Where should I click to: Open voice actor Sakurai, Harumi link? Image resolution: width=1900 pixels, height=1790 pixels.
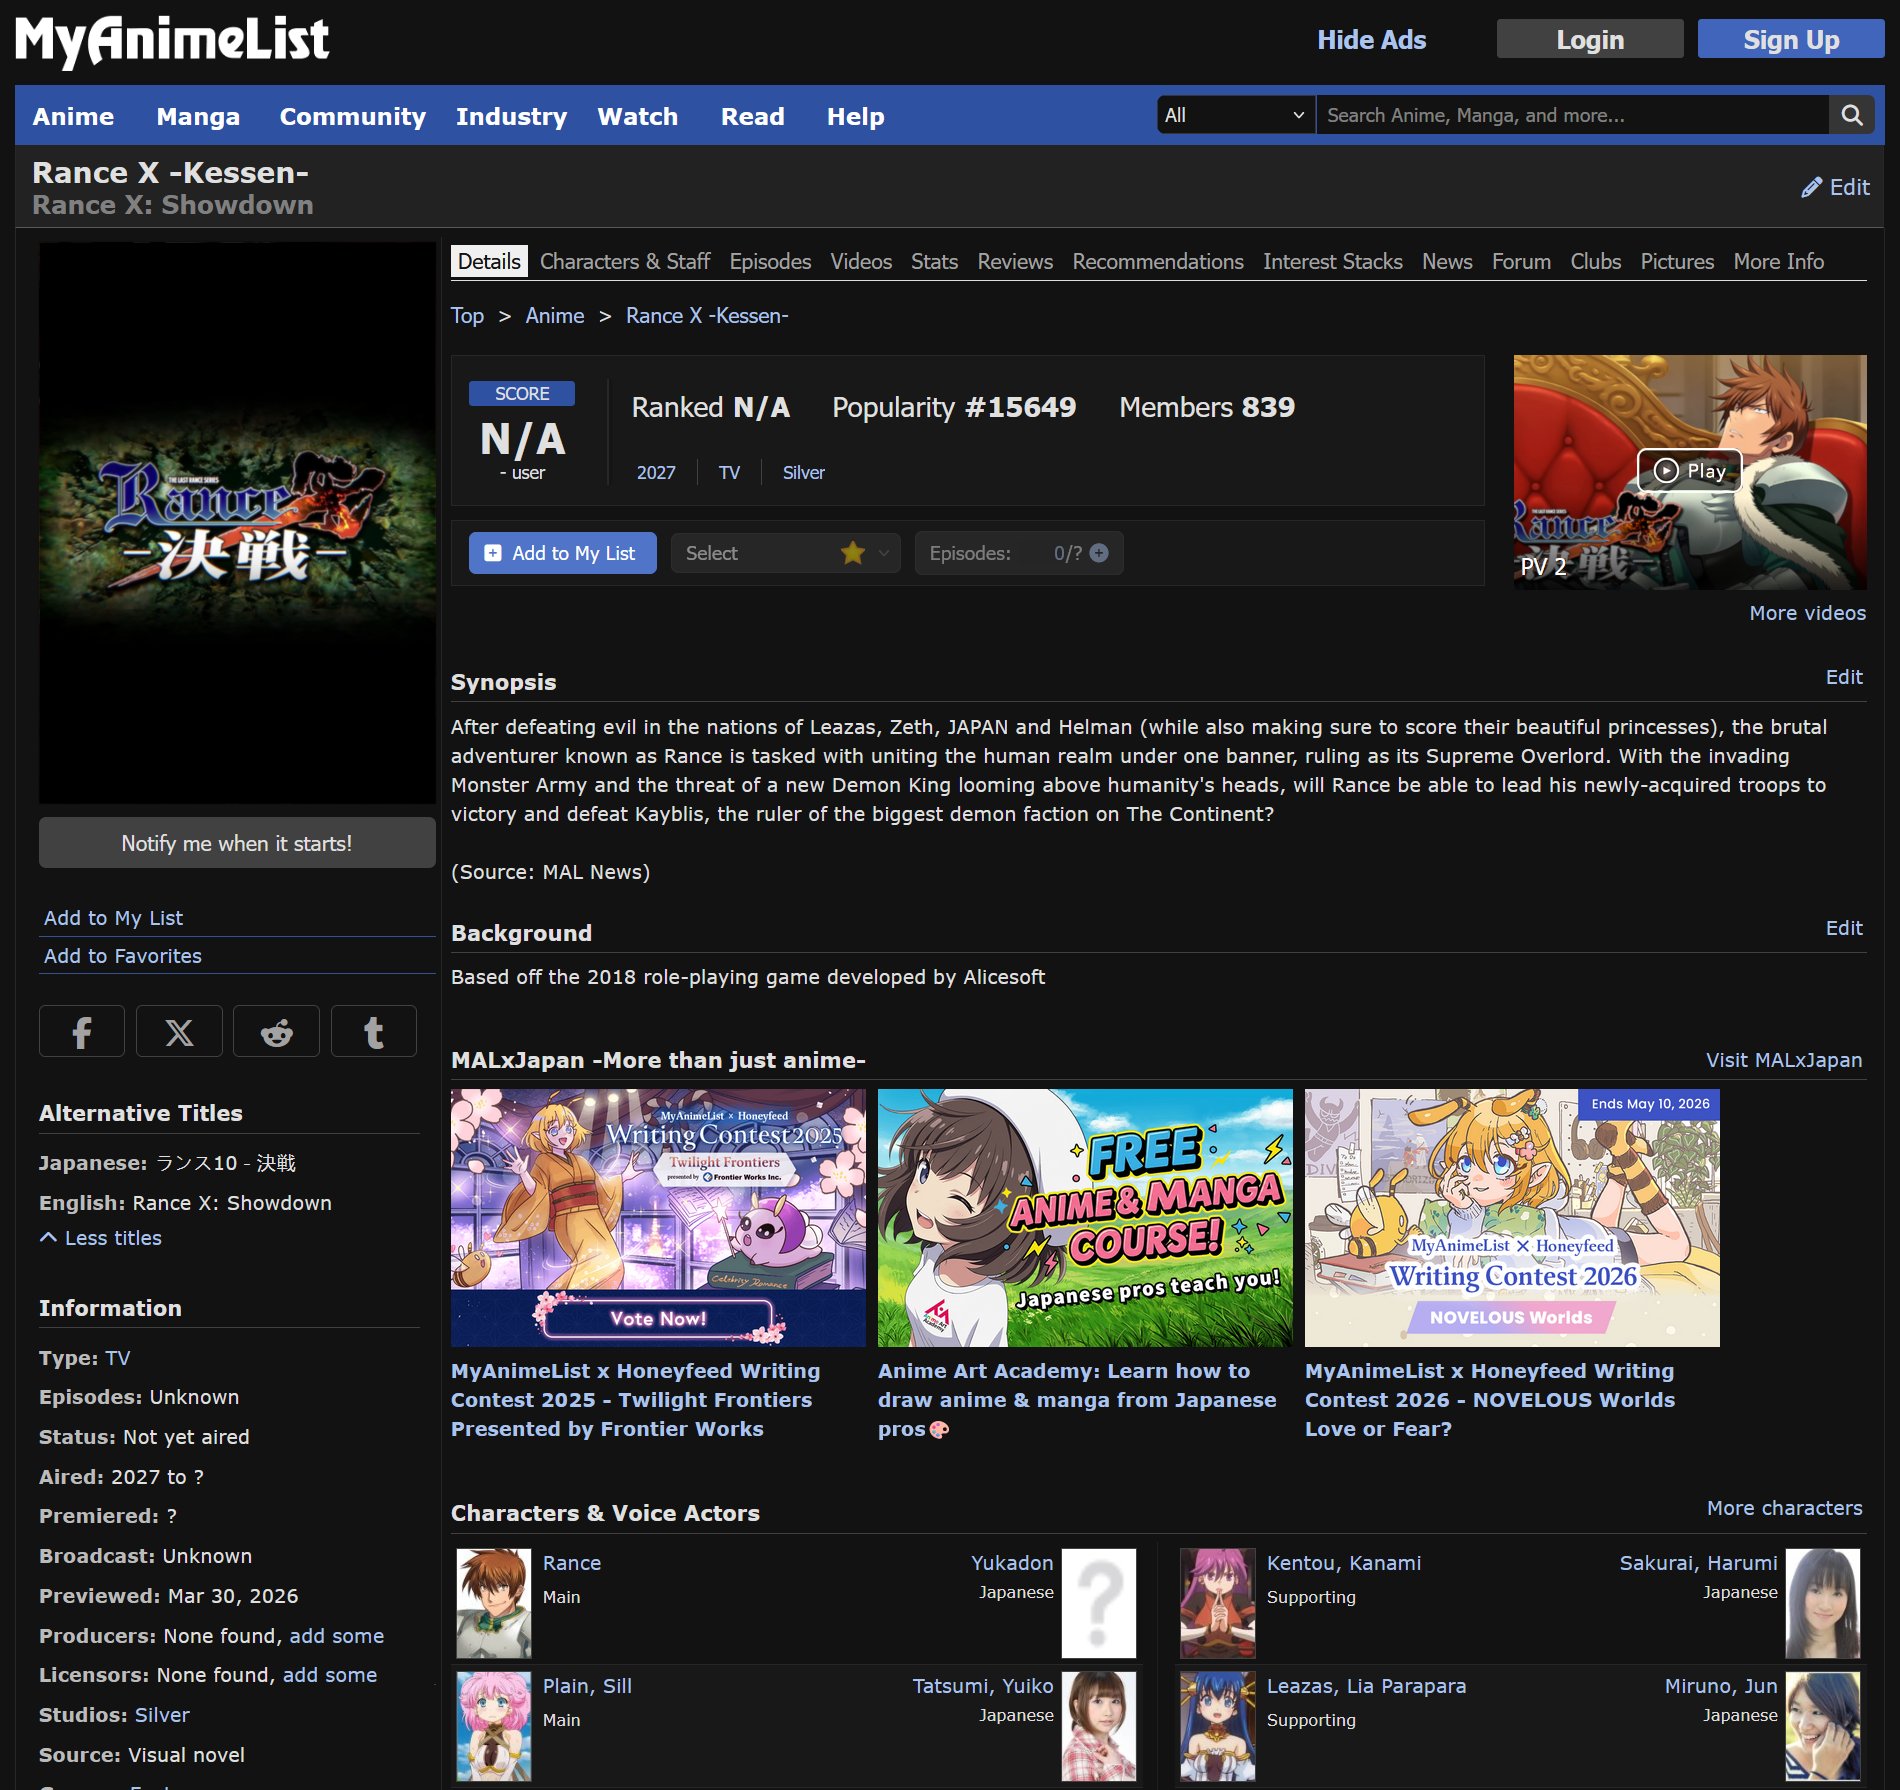[x=1698, y=1563]
